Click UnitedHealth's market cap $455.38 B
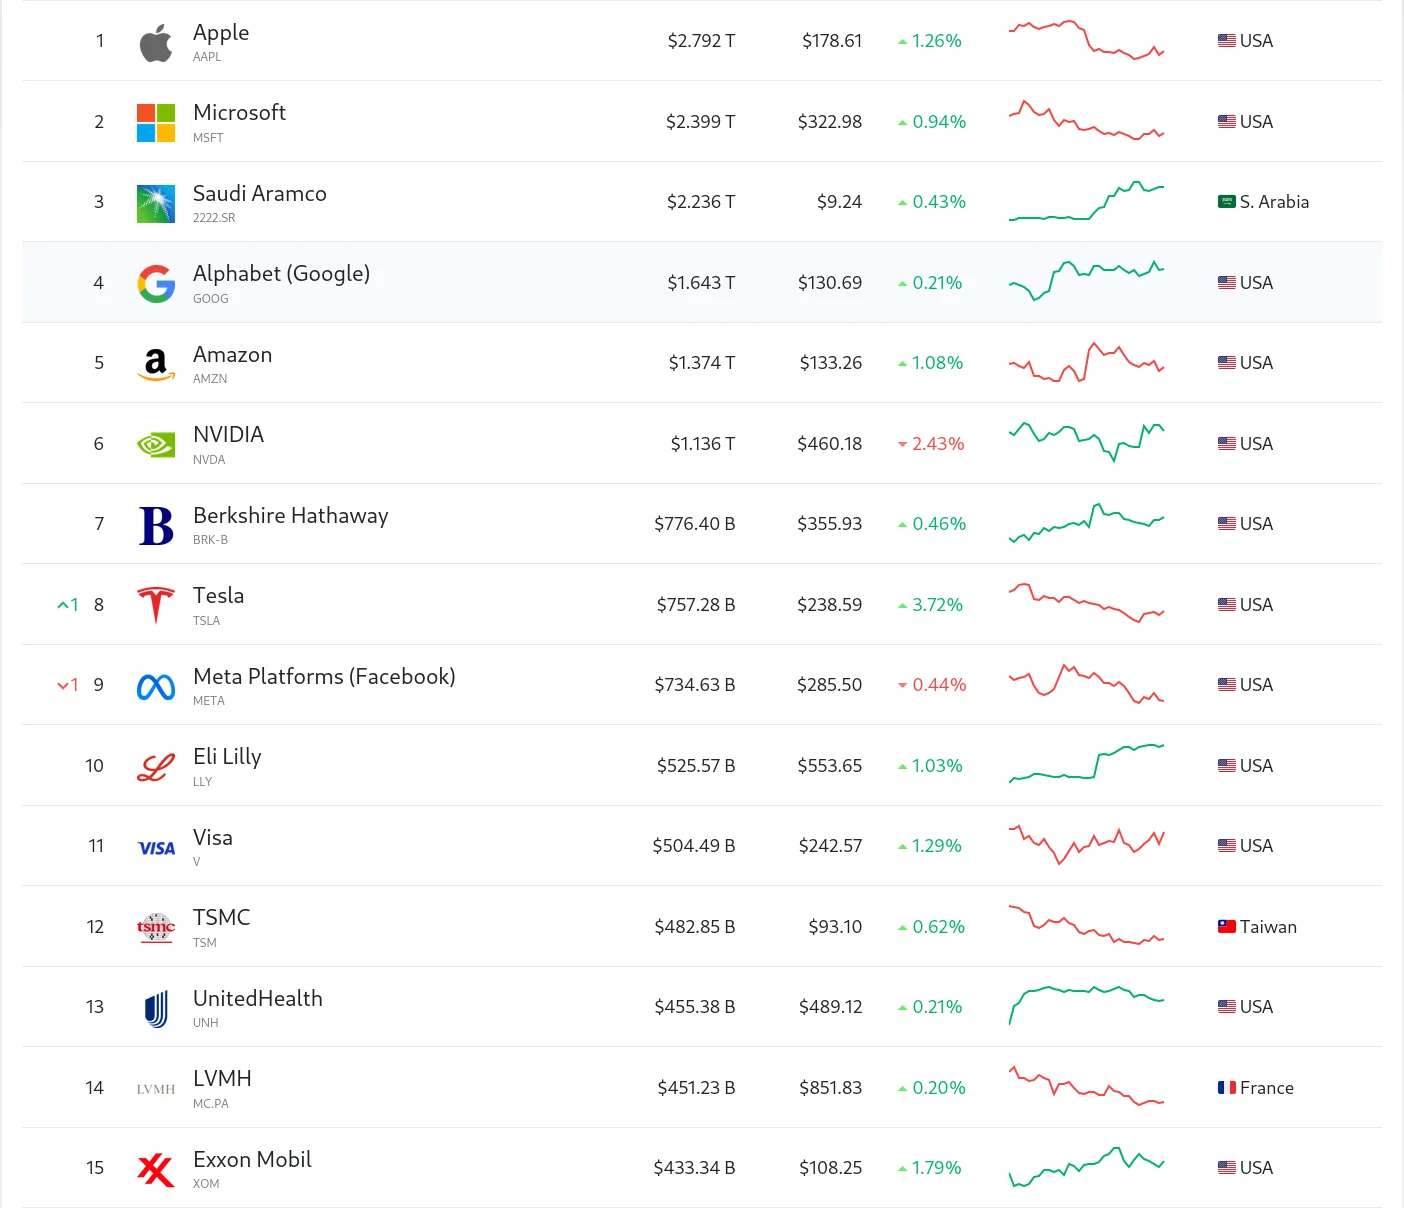Image resolution: width=1404 pixels, height=1208 pixels. click(695, 1007)
